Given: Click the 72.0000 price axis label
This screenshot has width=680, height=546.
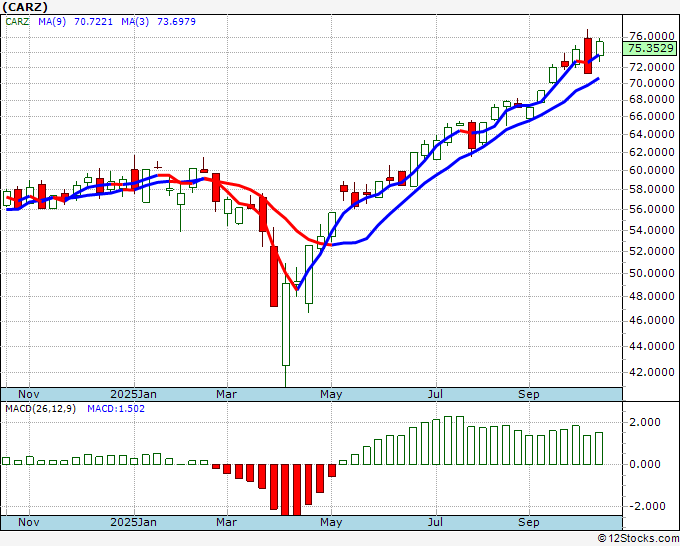Looking at the screenshot, I should (x=652, y=67).
